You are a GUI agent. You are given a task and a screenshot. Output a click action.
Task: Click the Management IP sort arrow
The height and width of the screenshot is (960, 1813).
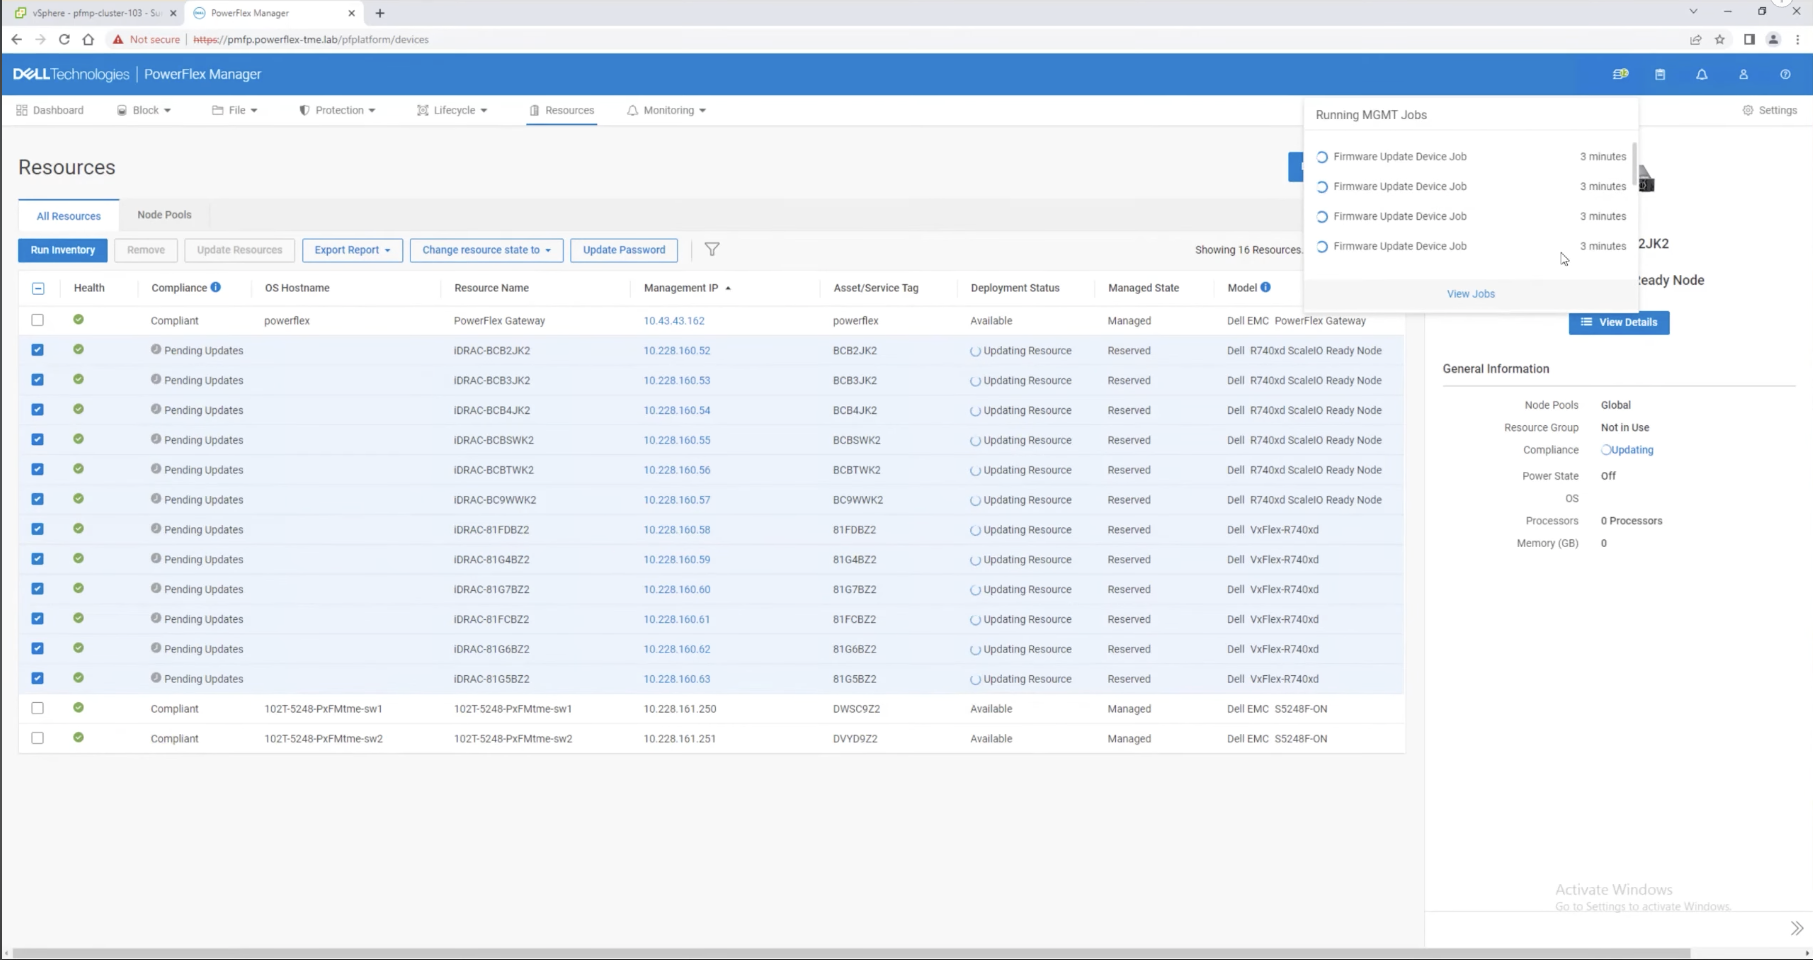tap(728, 288)
